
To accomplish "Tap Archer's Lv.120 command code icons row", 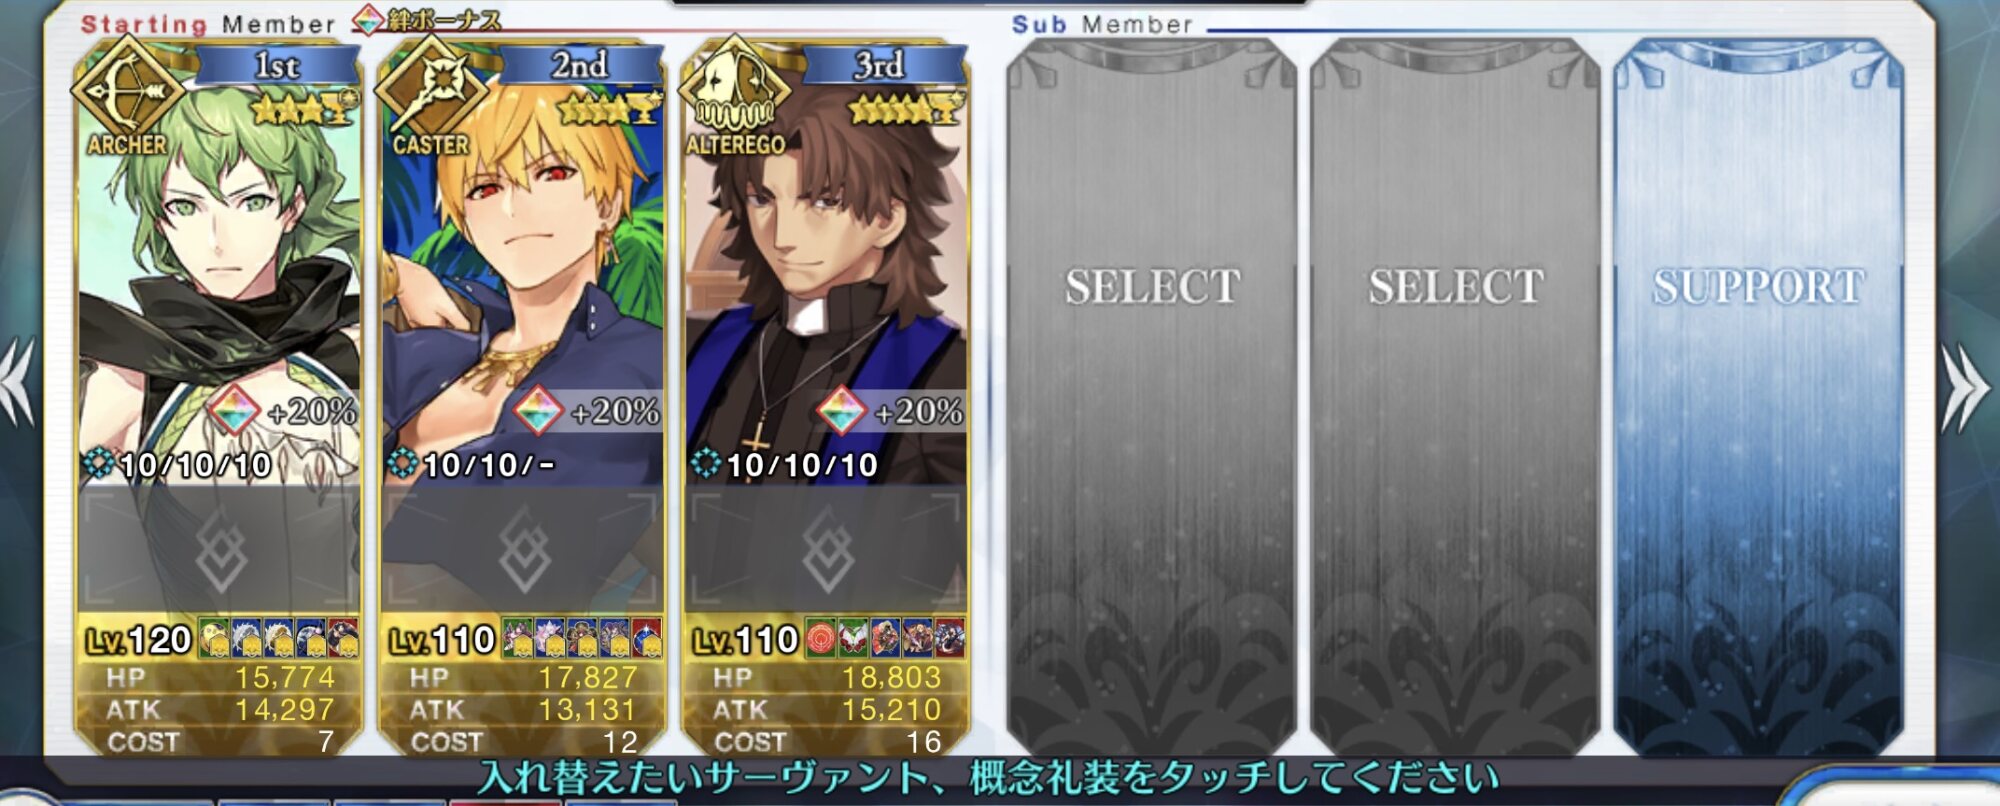I will tap(278, 638).
